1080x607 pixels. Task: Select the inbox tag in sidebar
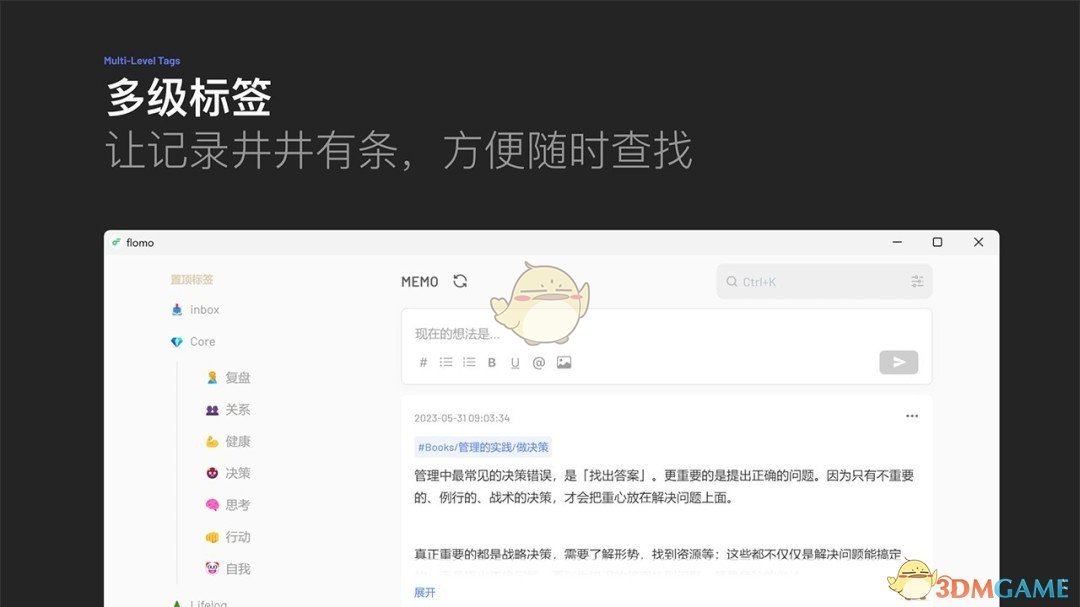pos(204,310)
